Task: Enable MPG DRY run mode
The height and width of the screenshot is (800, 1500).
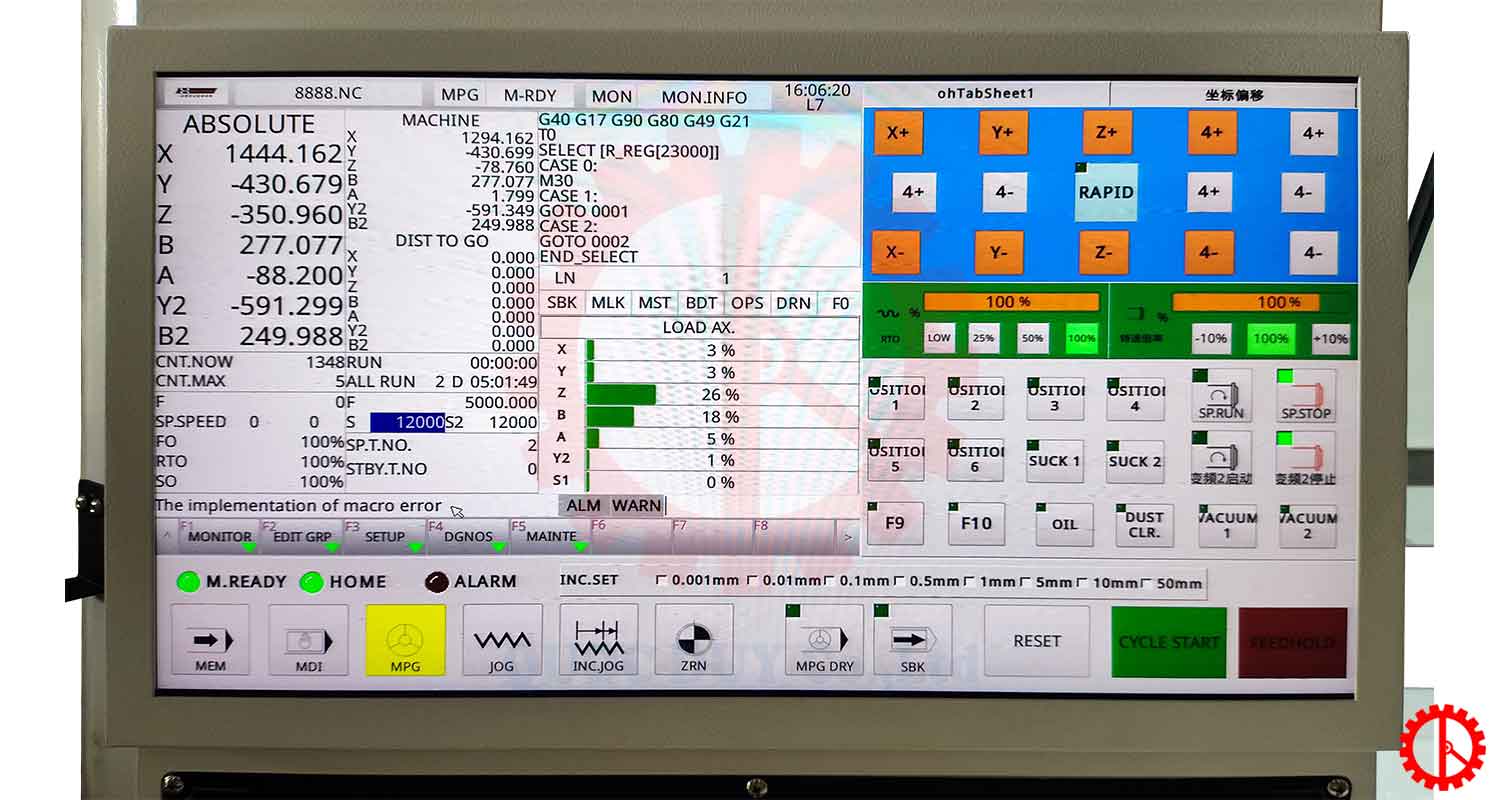Action: 824,640
